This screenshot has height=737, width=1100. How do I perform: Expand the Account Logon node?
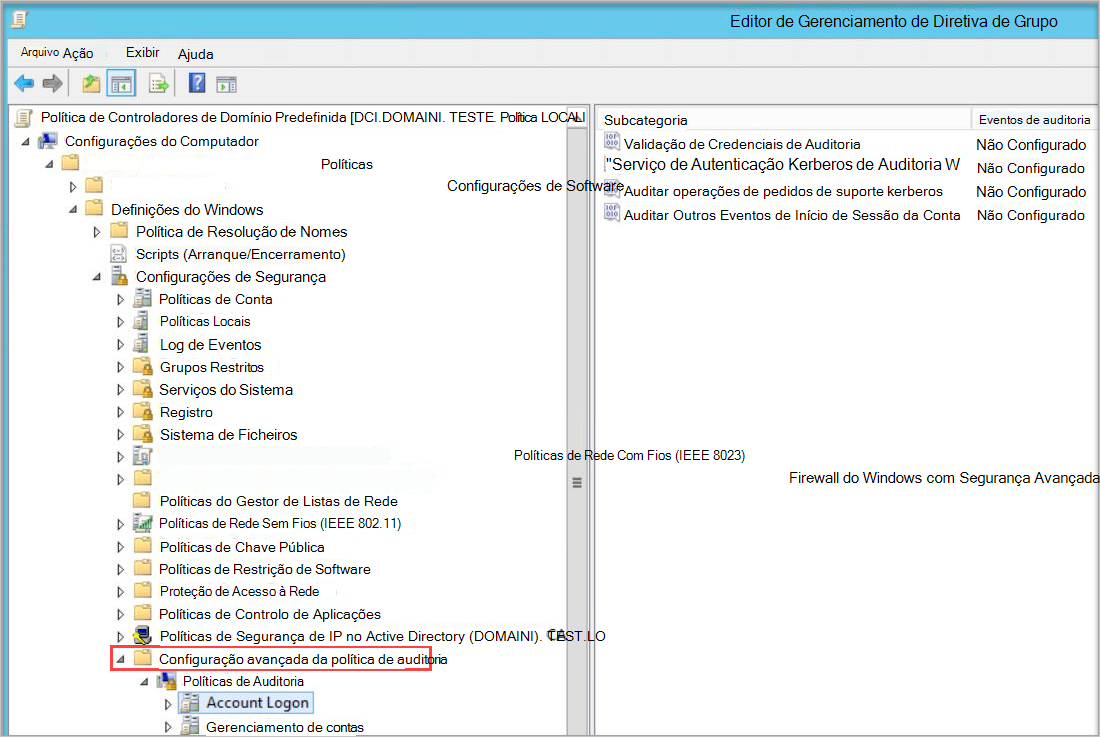tap(168, 703)
